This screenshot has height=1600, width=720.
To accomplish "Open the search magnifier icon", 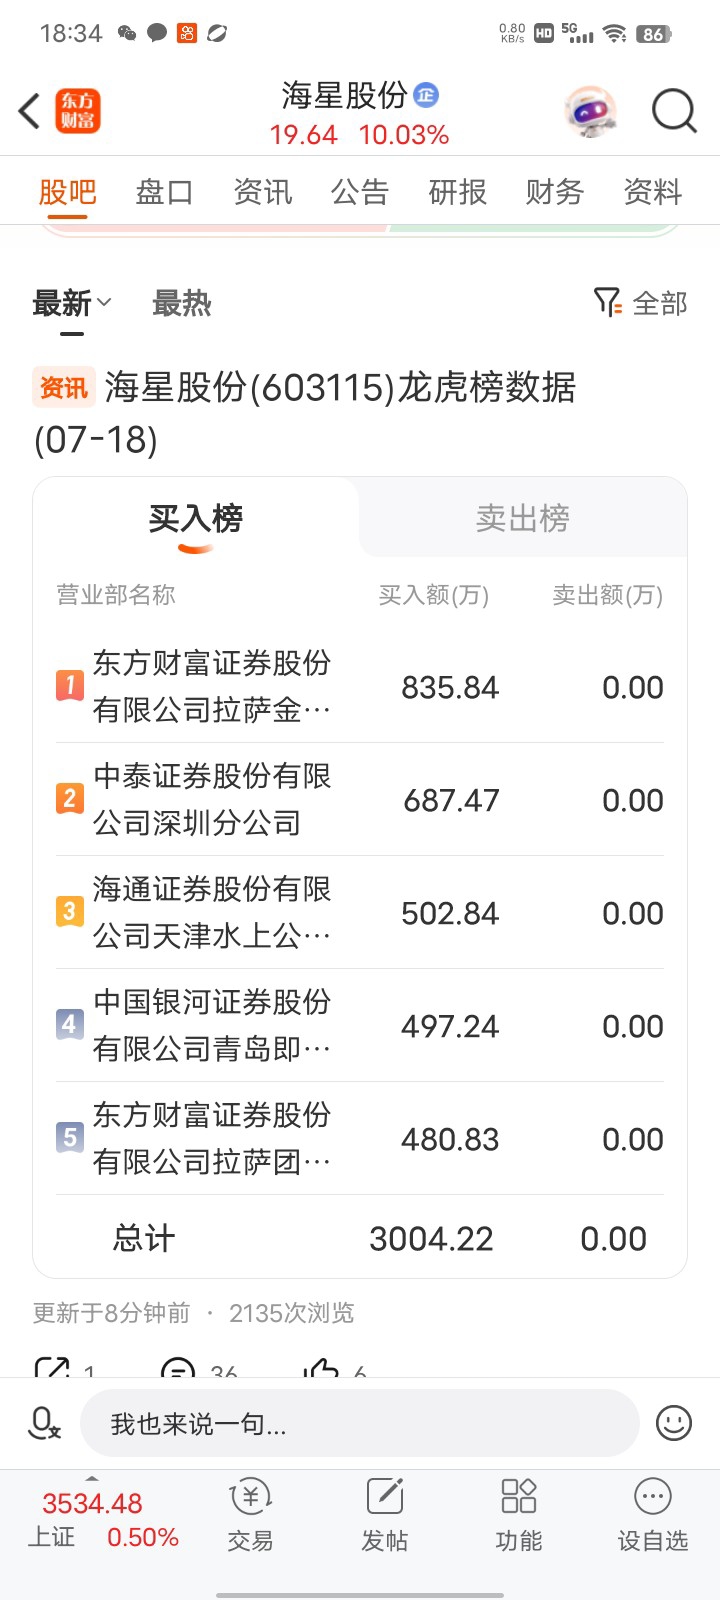I will coord(674,111).
